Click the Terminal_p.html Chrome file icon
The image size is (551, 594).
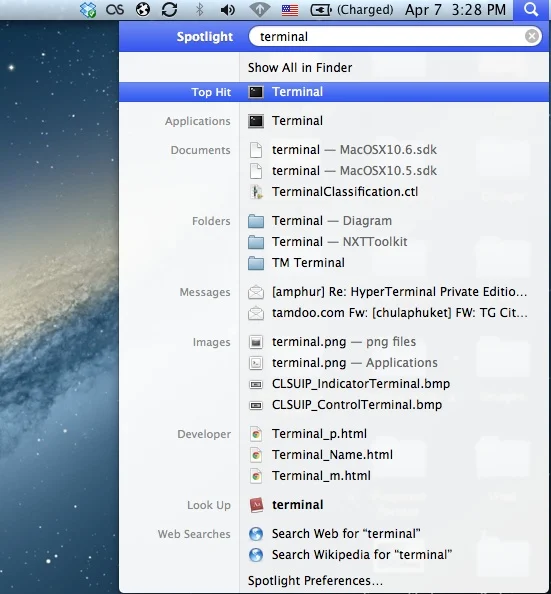(256, 434)
